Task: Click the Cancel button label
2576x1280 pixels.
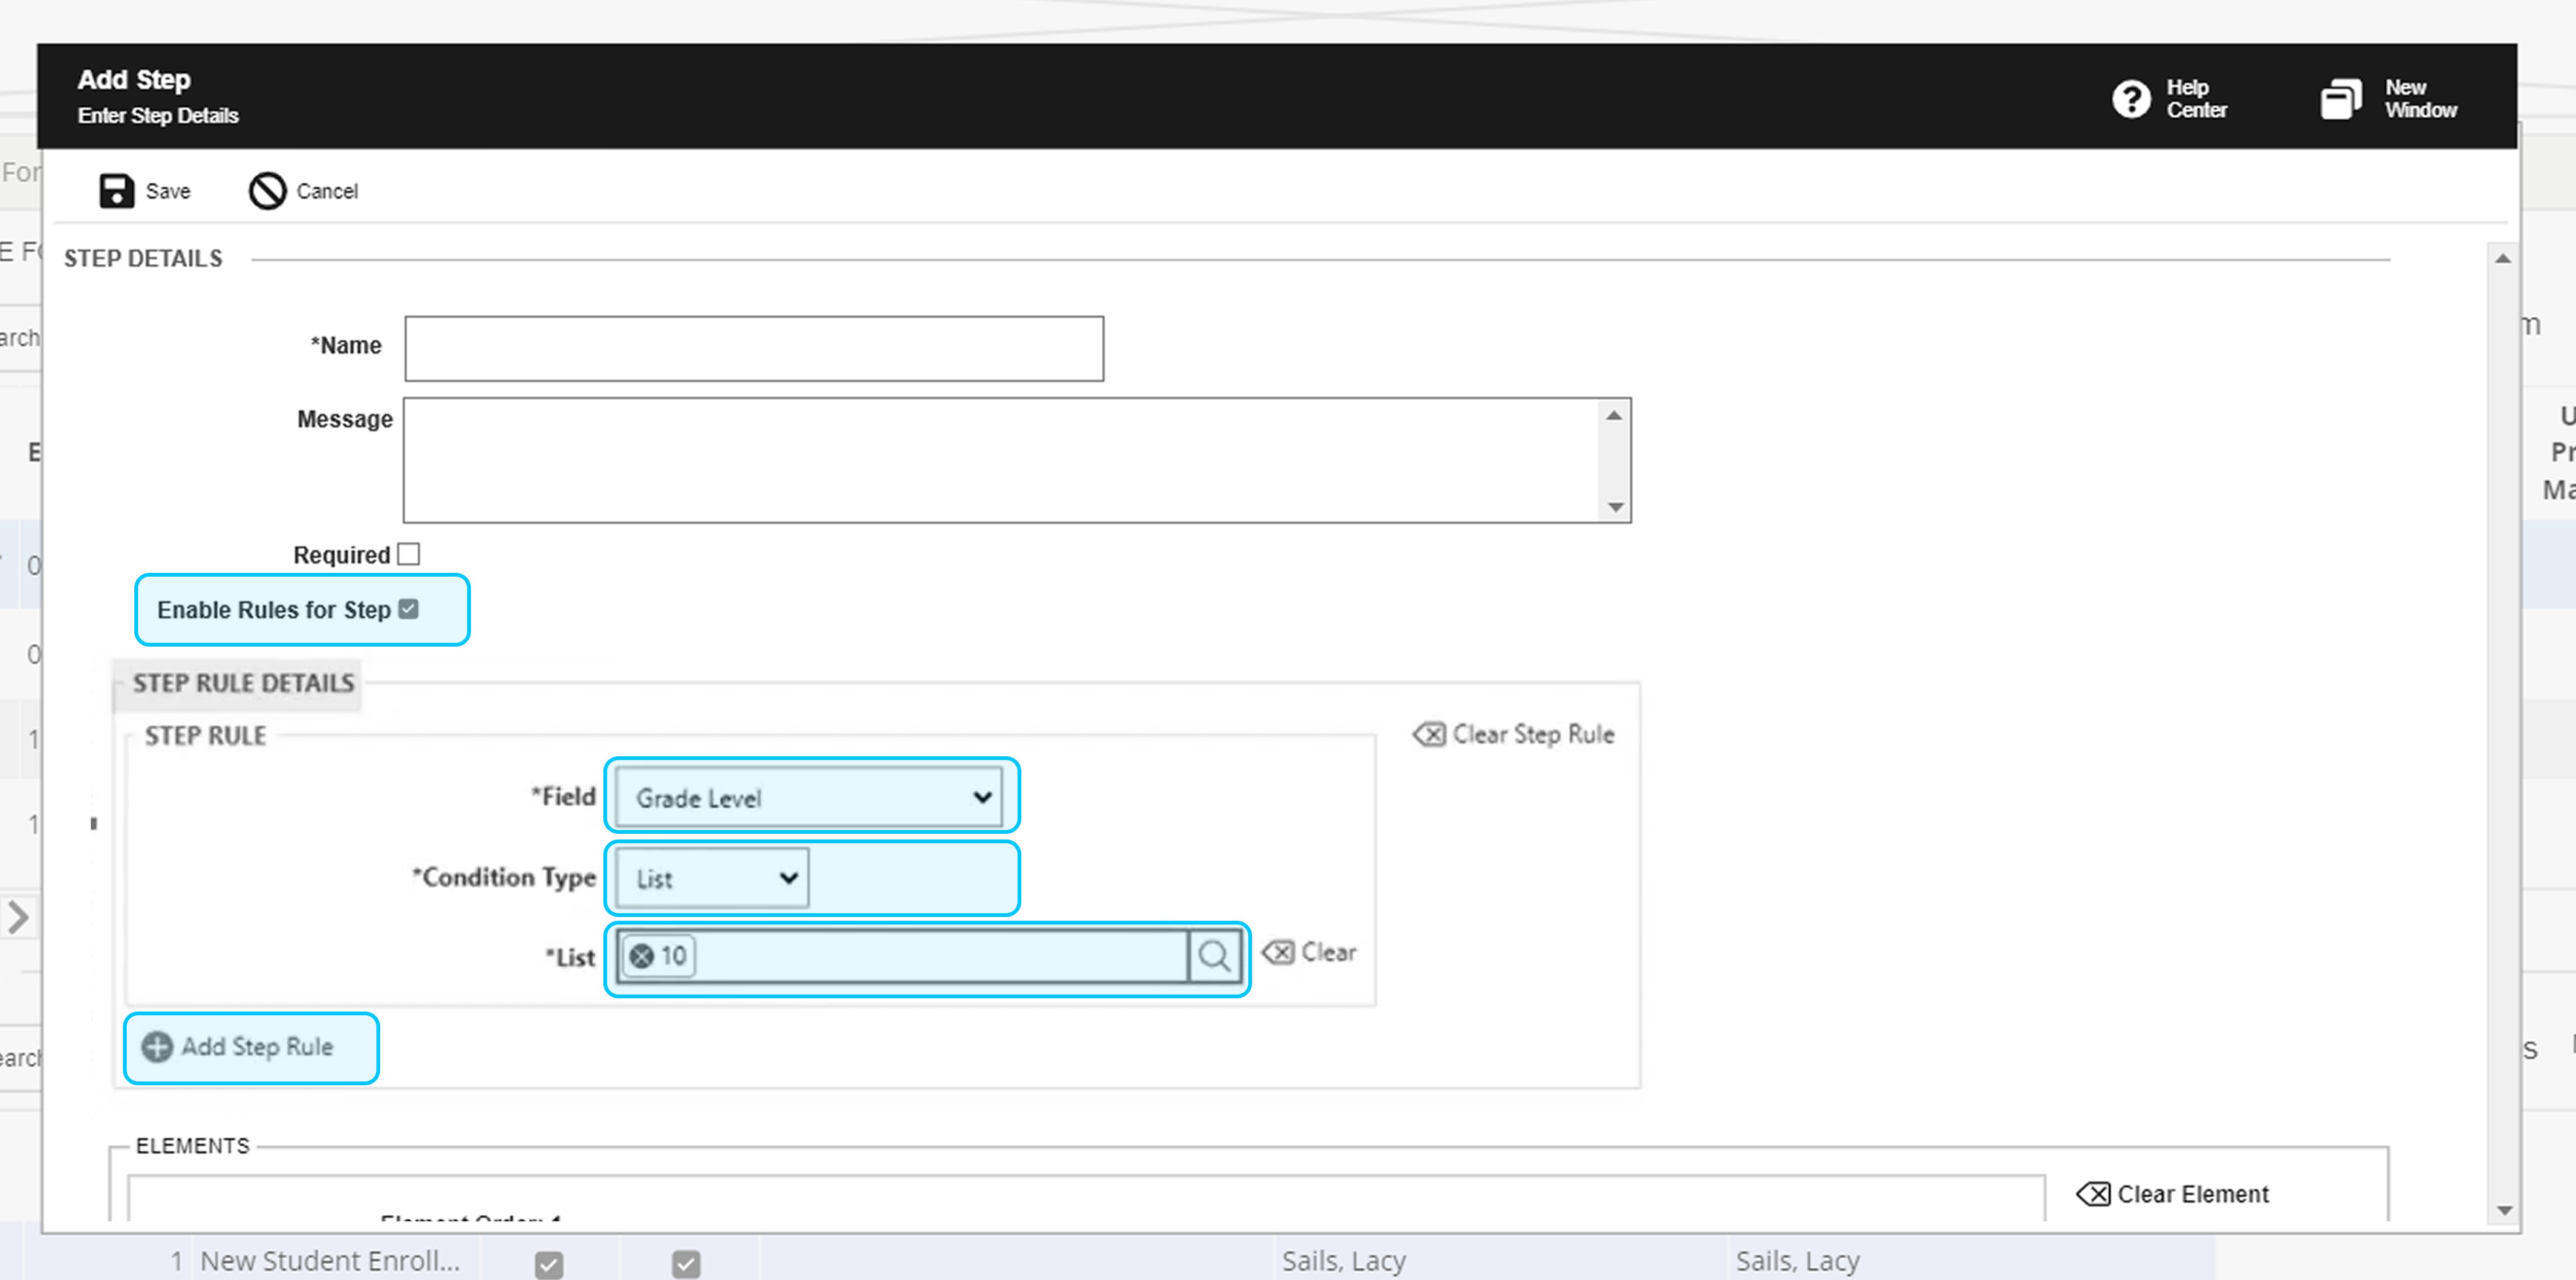Action: tap(327, 191)
